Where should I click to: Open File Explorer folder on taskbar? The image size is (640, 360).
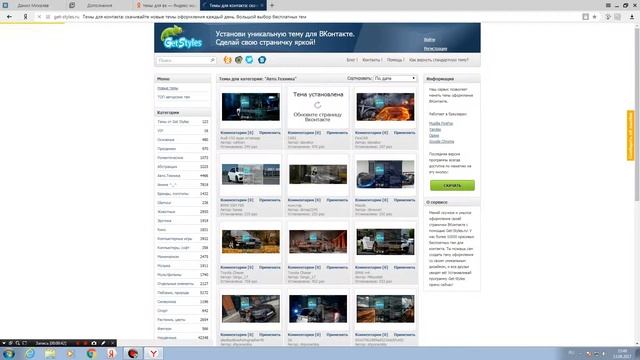pos(50,353)
